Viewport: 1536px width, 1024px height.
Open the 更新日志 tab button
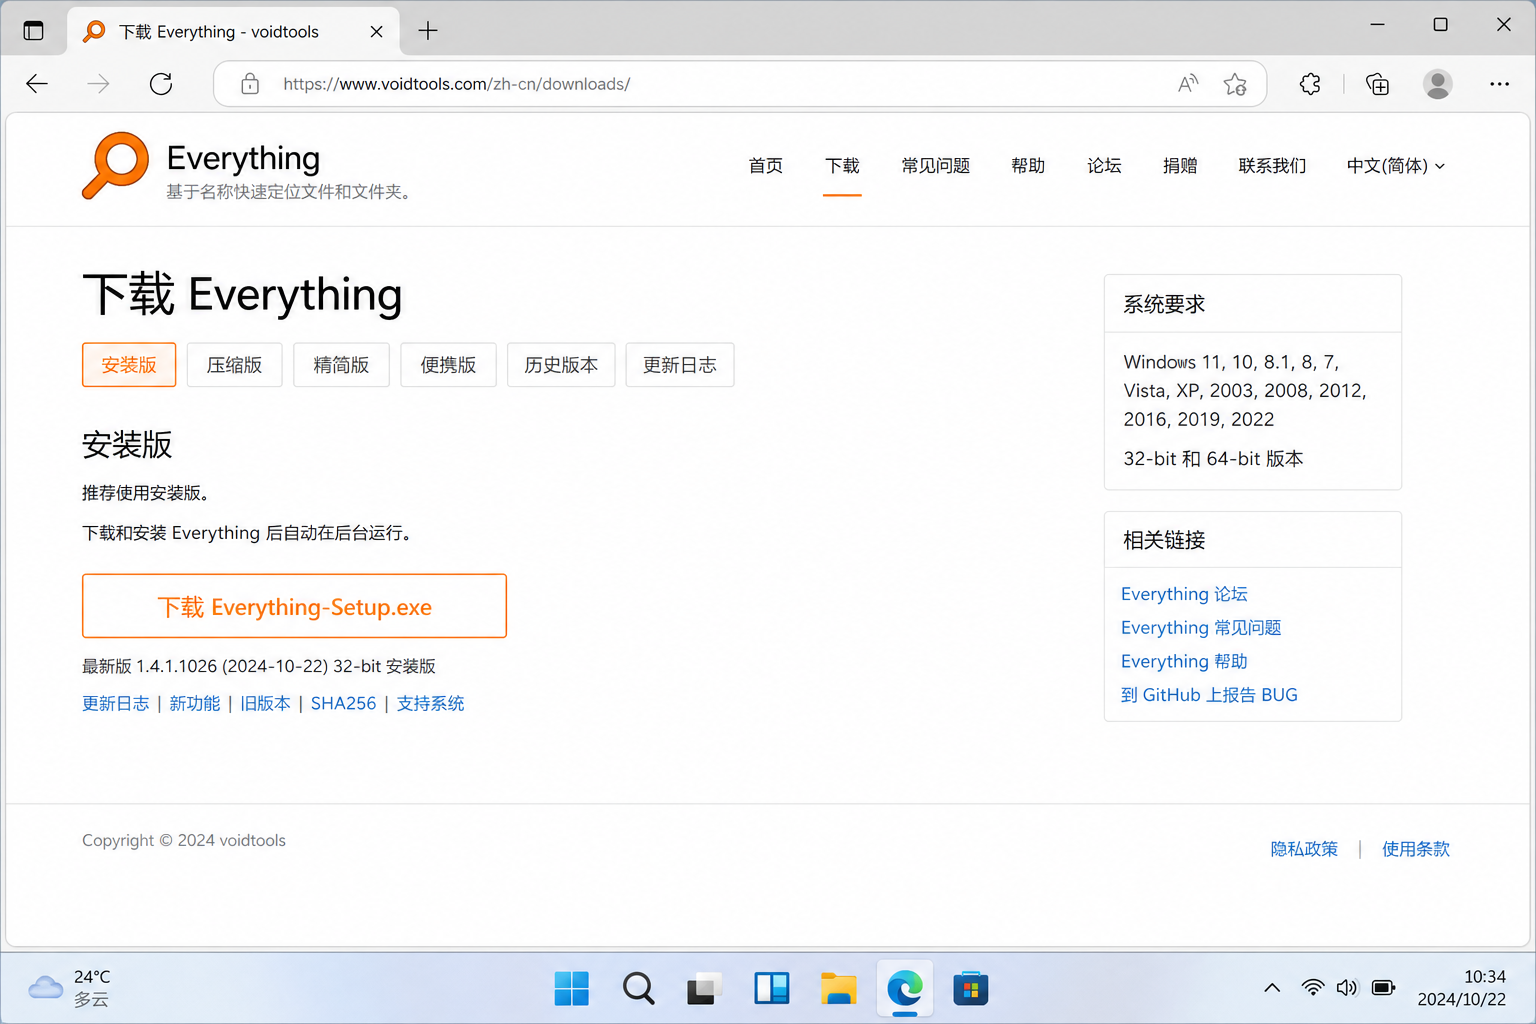pos(680,365)
